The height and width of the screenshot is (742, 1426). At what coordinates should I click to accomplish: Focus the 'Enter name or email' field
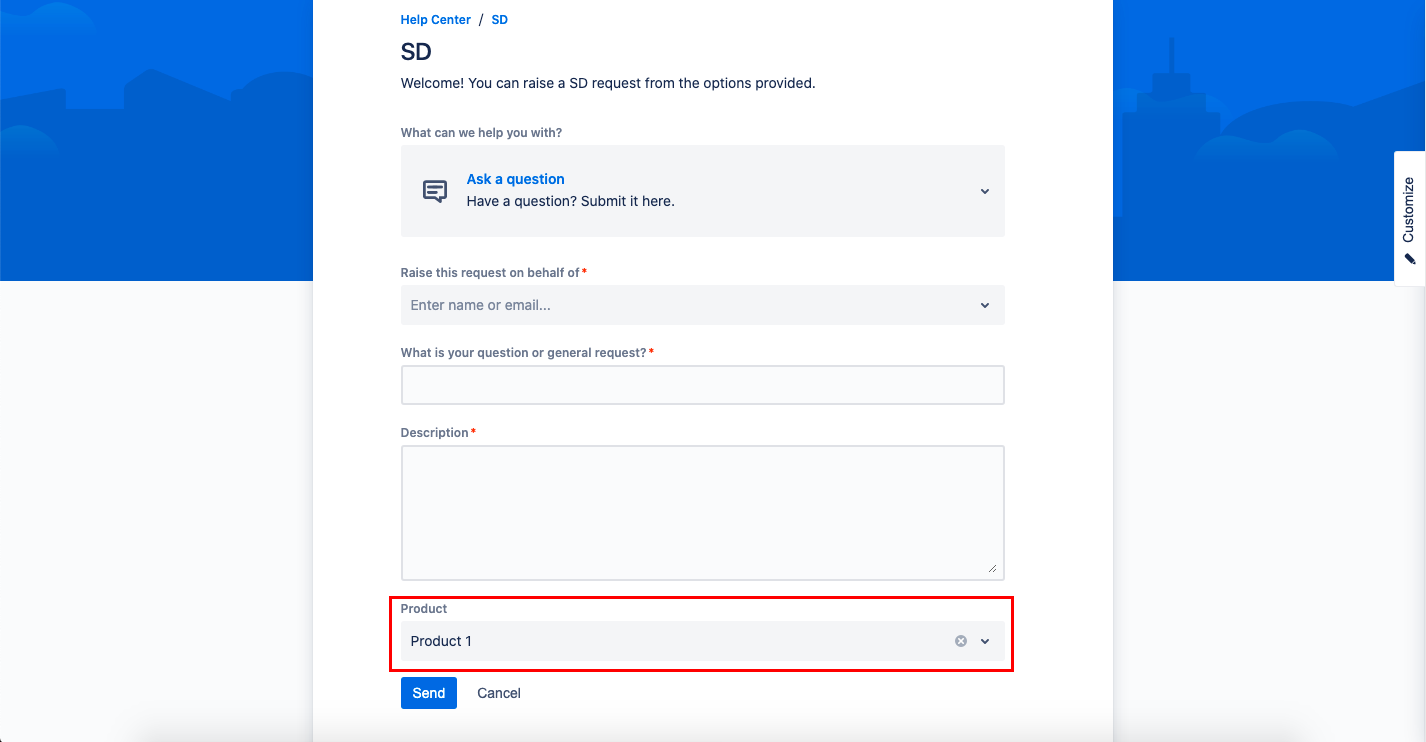(680, 305)
